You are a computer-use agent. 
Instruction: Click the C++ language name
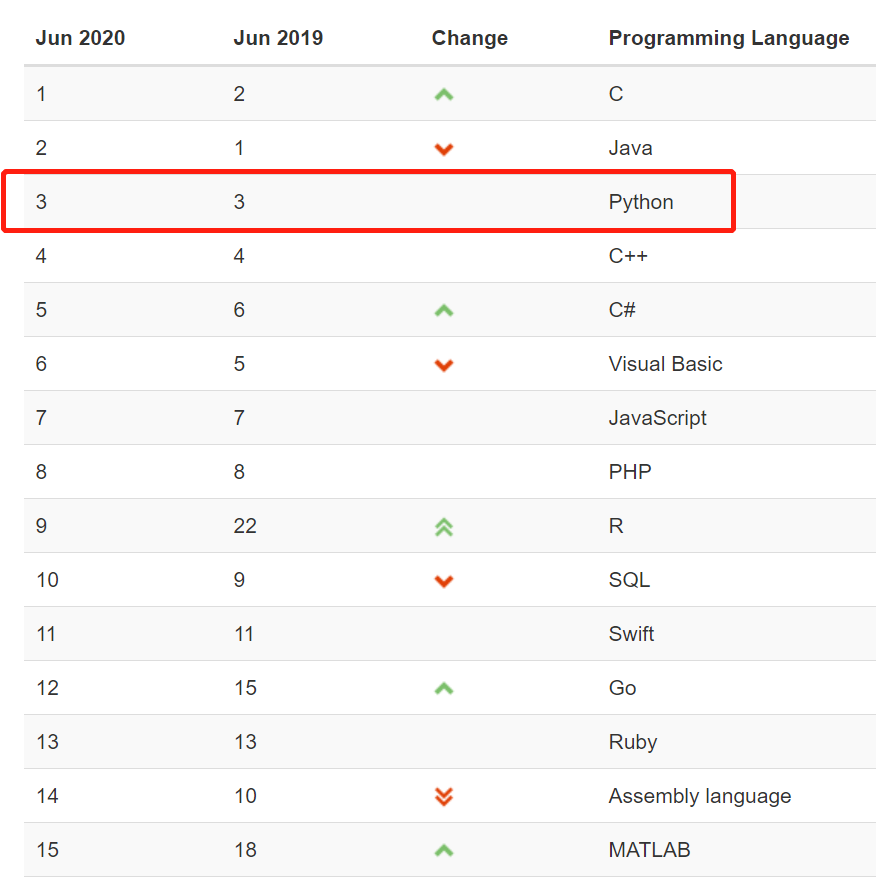pyautogui.click(x=628, y=256)
